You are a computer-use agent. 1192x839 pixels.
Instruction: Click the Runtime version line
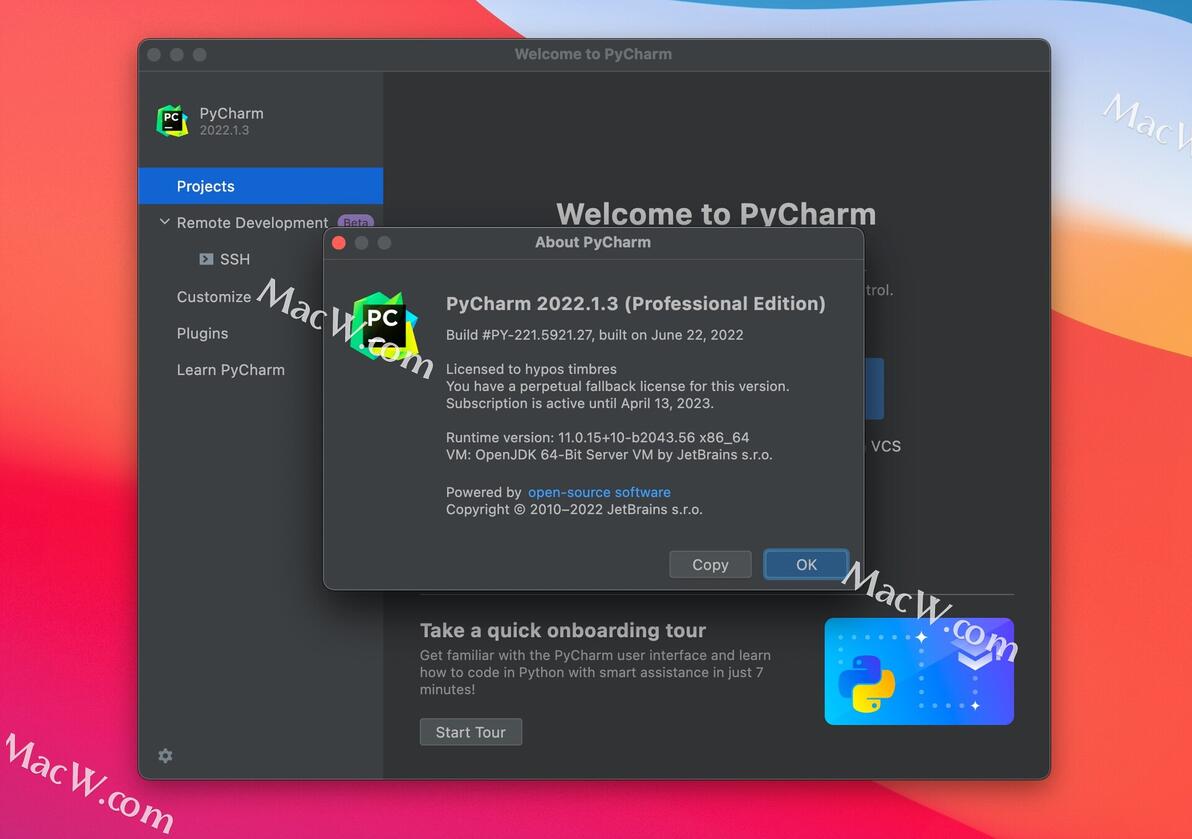(x=598, y=437)
